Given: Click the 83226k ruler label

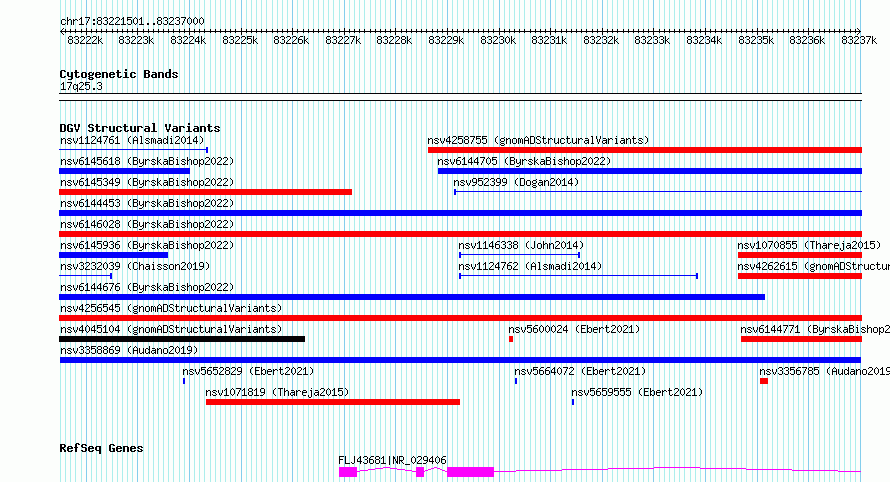Looking at the screenshot, I should point(291,40).
